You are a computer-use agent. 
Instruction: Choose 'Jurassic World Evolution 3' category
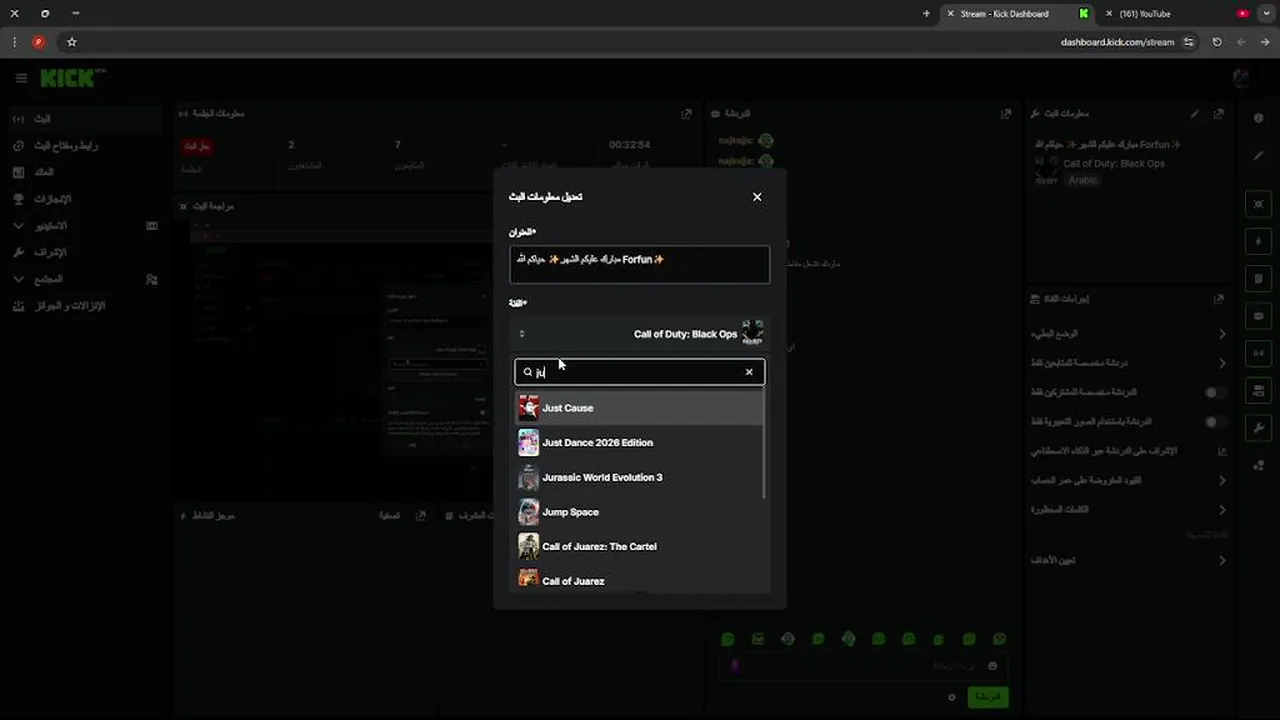pos(639,477)
